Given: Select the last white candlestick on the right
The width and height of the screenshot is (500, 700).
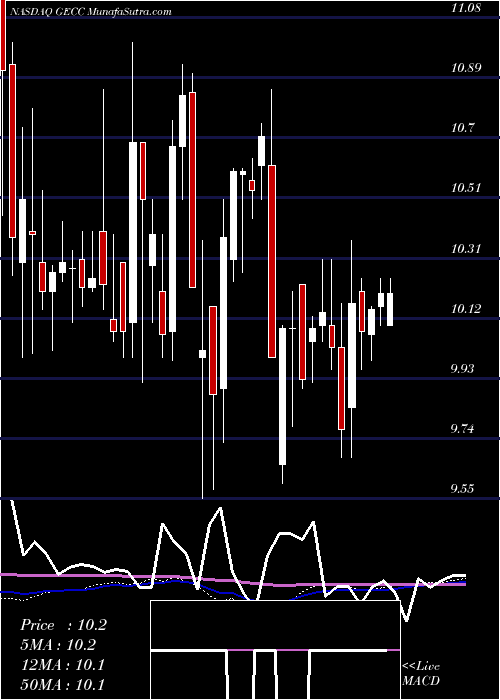Looking at the screenshot, I should pos(390,309).
